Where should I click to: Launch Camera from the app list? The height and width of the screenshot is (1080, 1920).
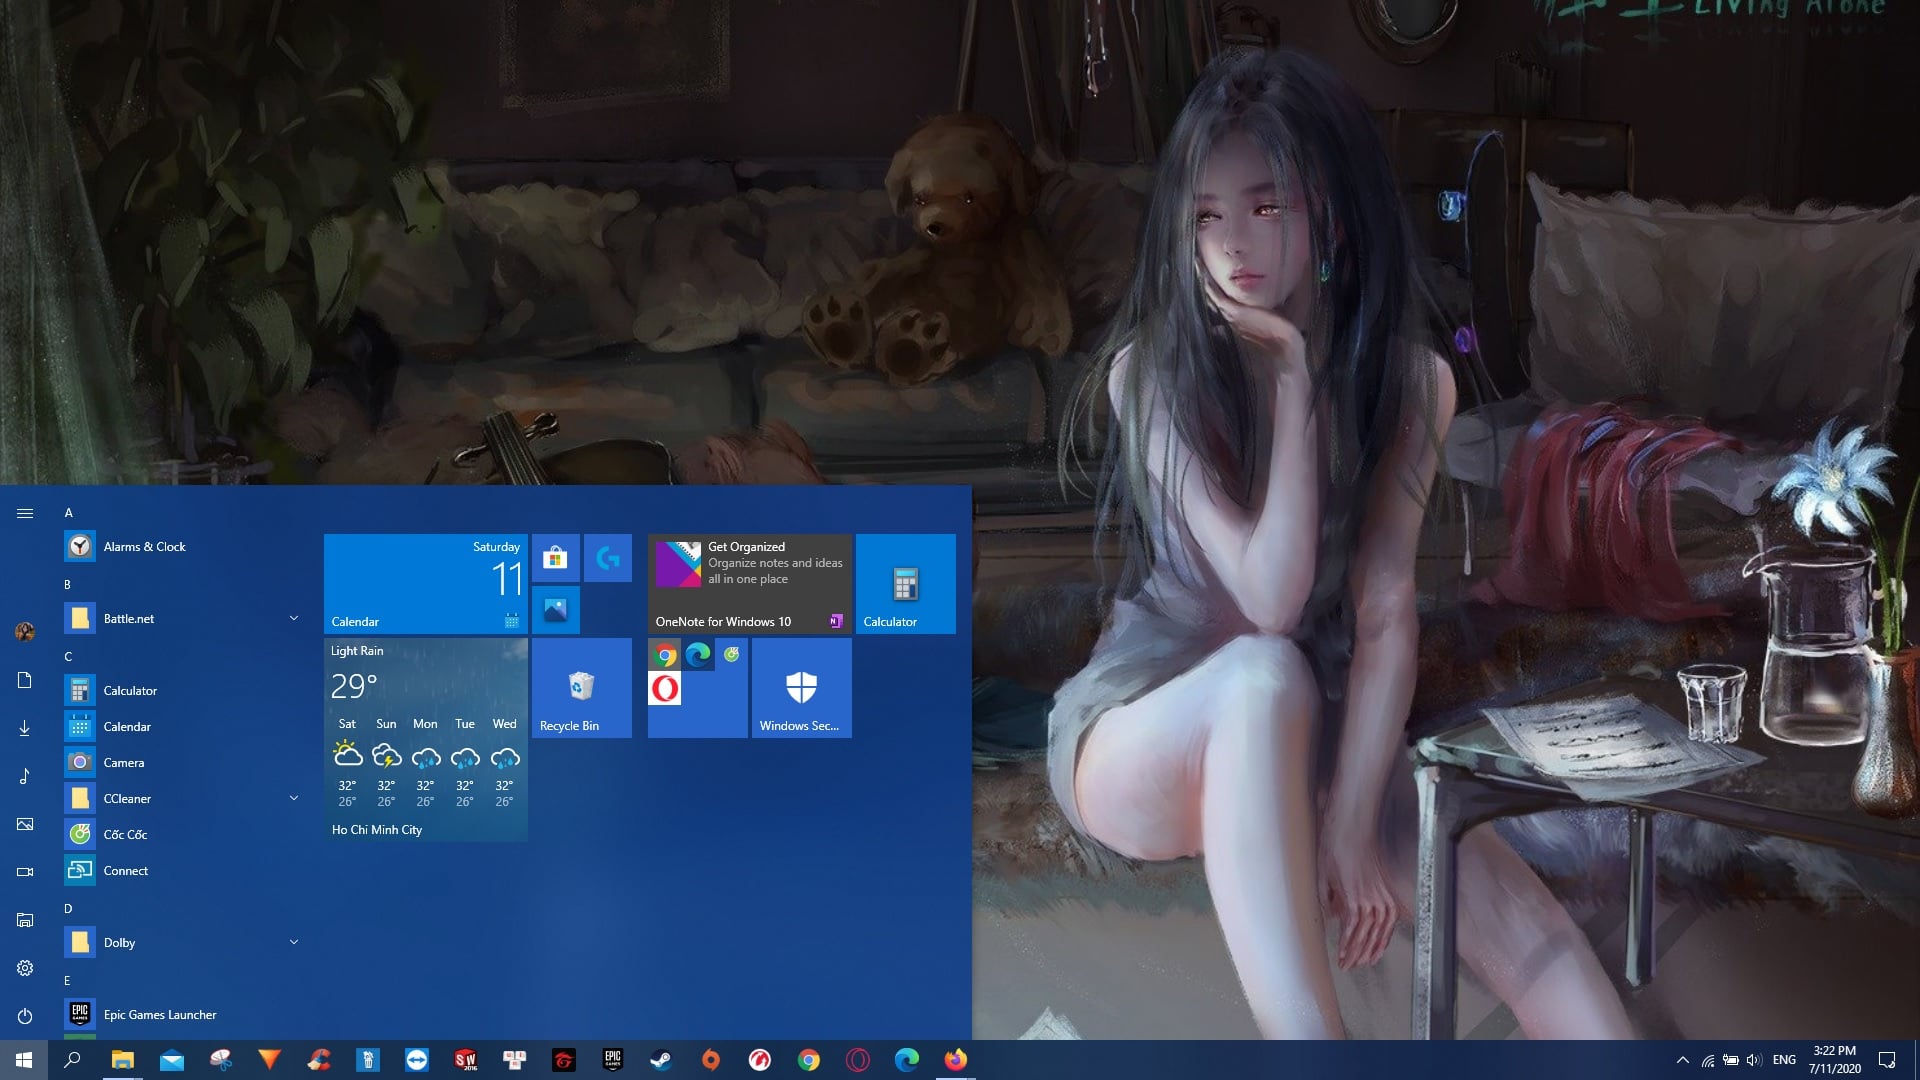coord(184,763)
